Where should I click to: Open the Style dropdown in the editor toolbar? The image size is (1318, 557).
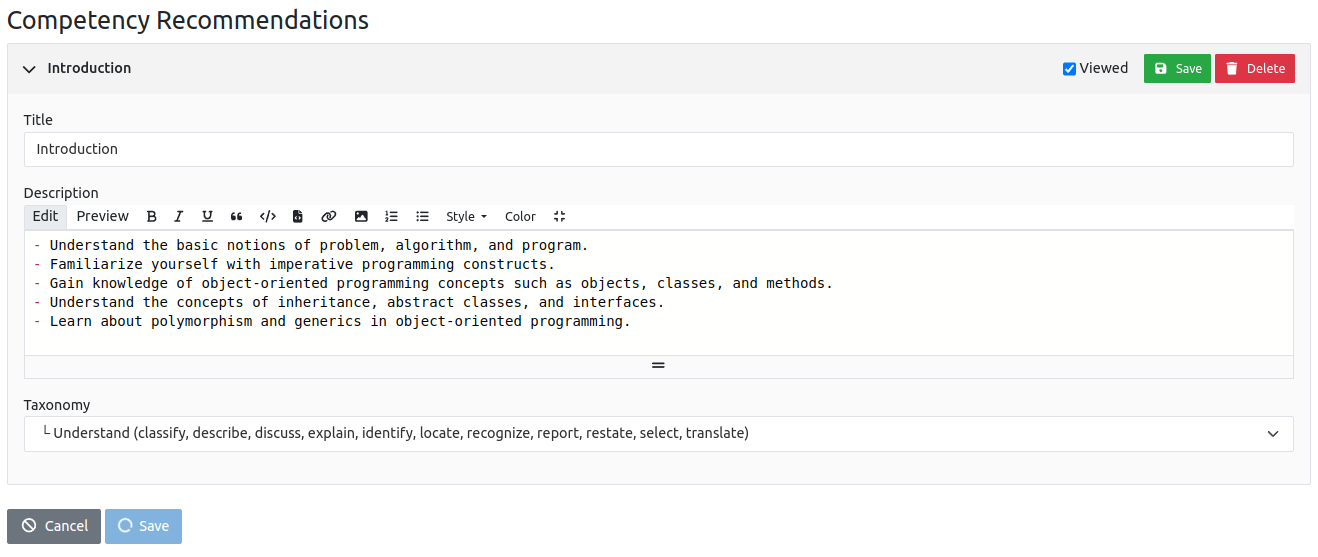click(466, 217)
